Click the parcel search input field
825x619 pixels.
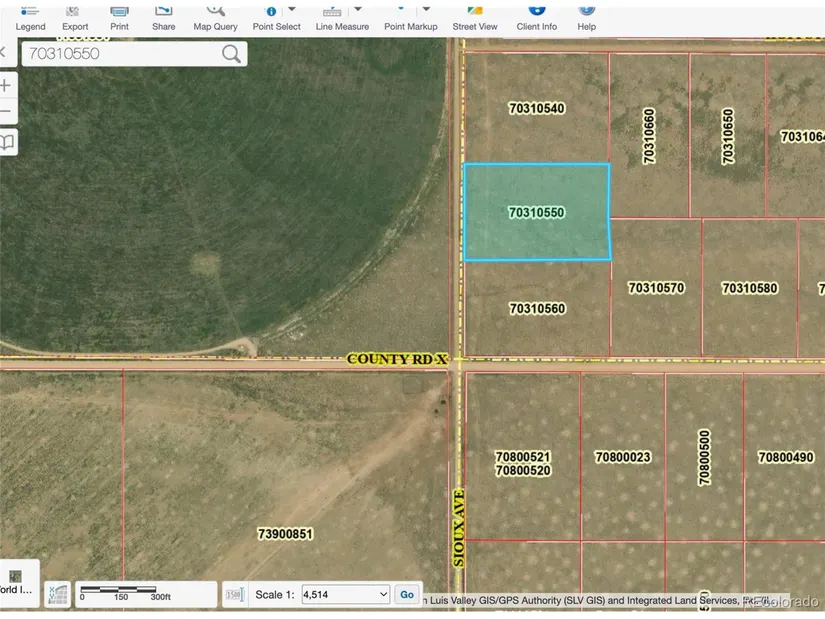[x=120, y=54]
